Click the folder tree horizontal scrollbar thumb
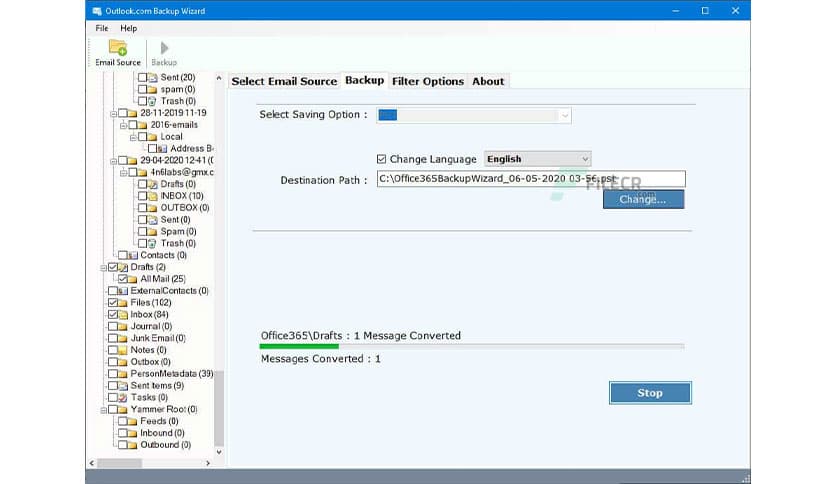Image resolution: width=836 pixels, height=484 pixels. coord(119,463)
